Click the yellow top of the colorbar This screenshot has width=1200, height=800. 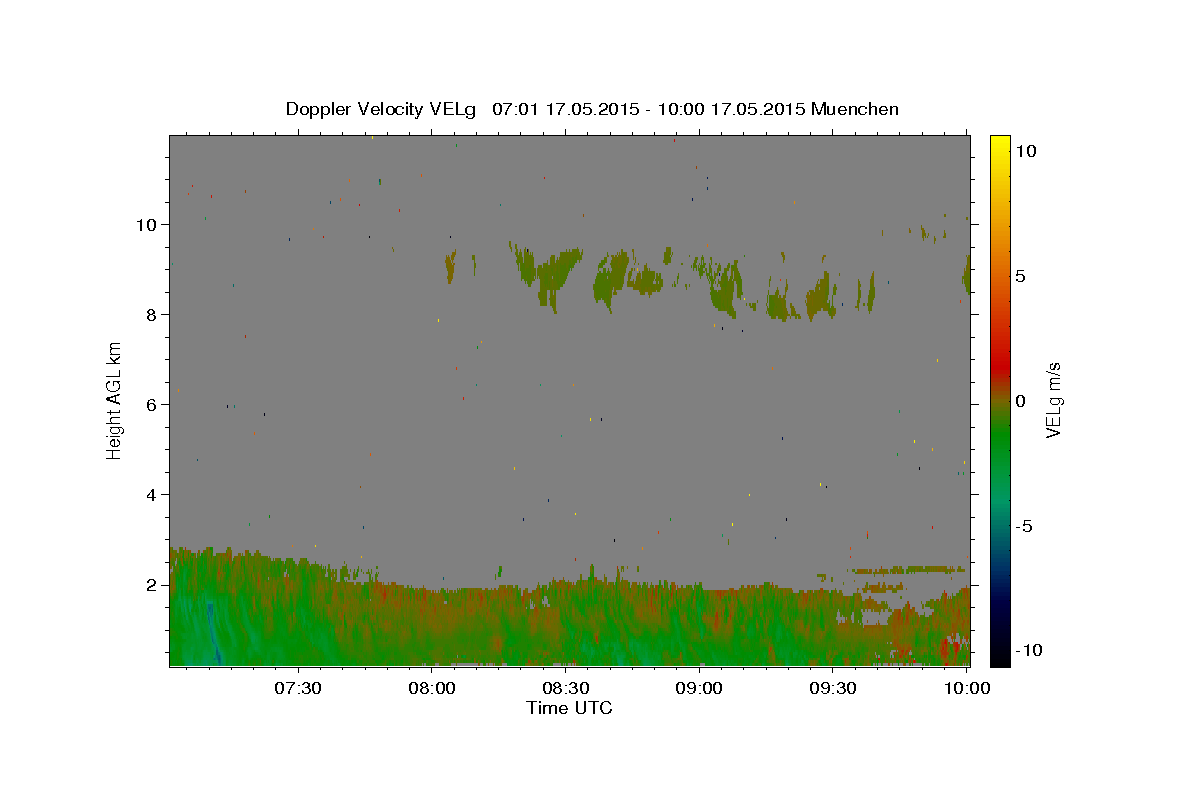pos(1000,143)
